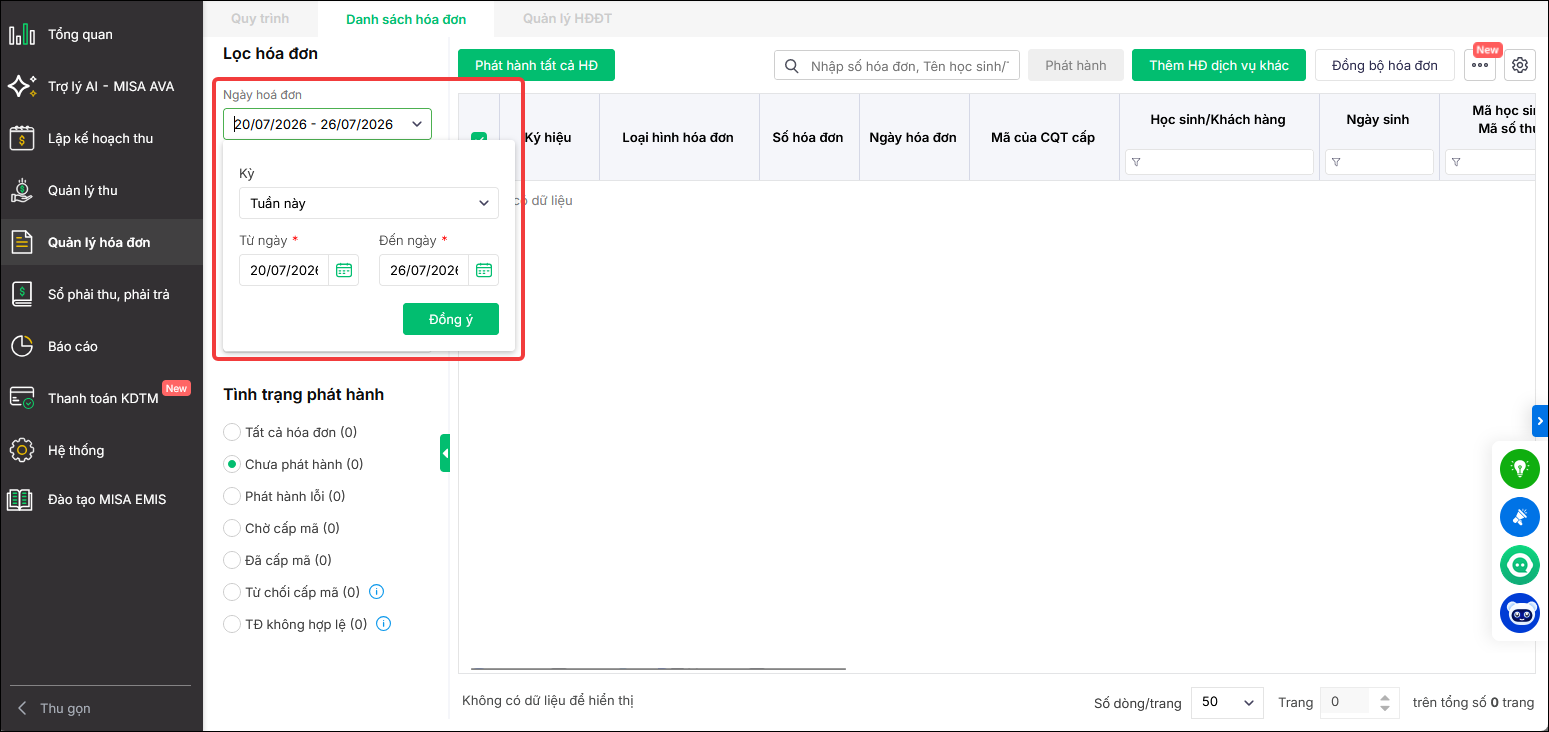The height and width of the screenshot is (732, 1549).
Task: Click the Từ ngày date input field
Action: coord(284,270)
